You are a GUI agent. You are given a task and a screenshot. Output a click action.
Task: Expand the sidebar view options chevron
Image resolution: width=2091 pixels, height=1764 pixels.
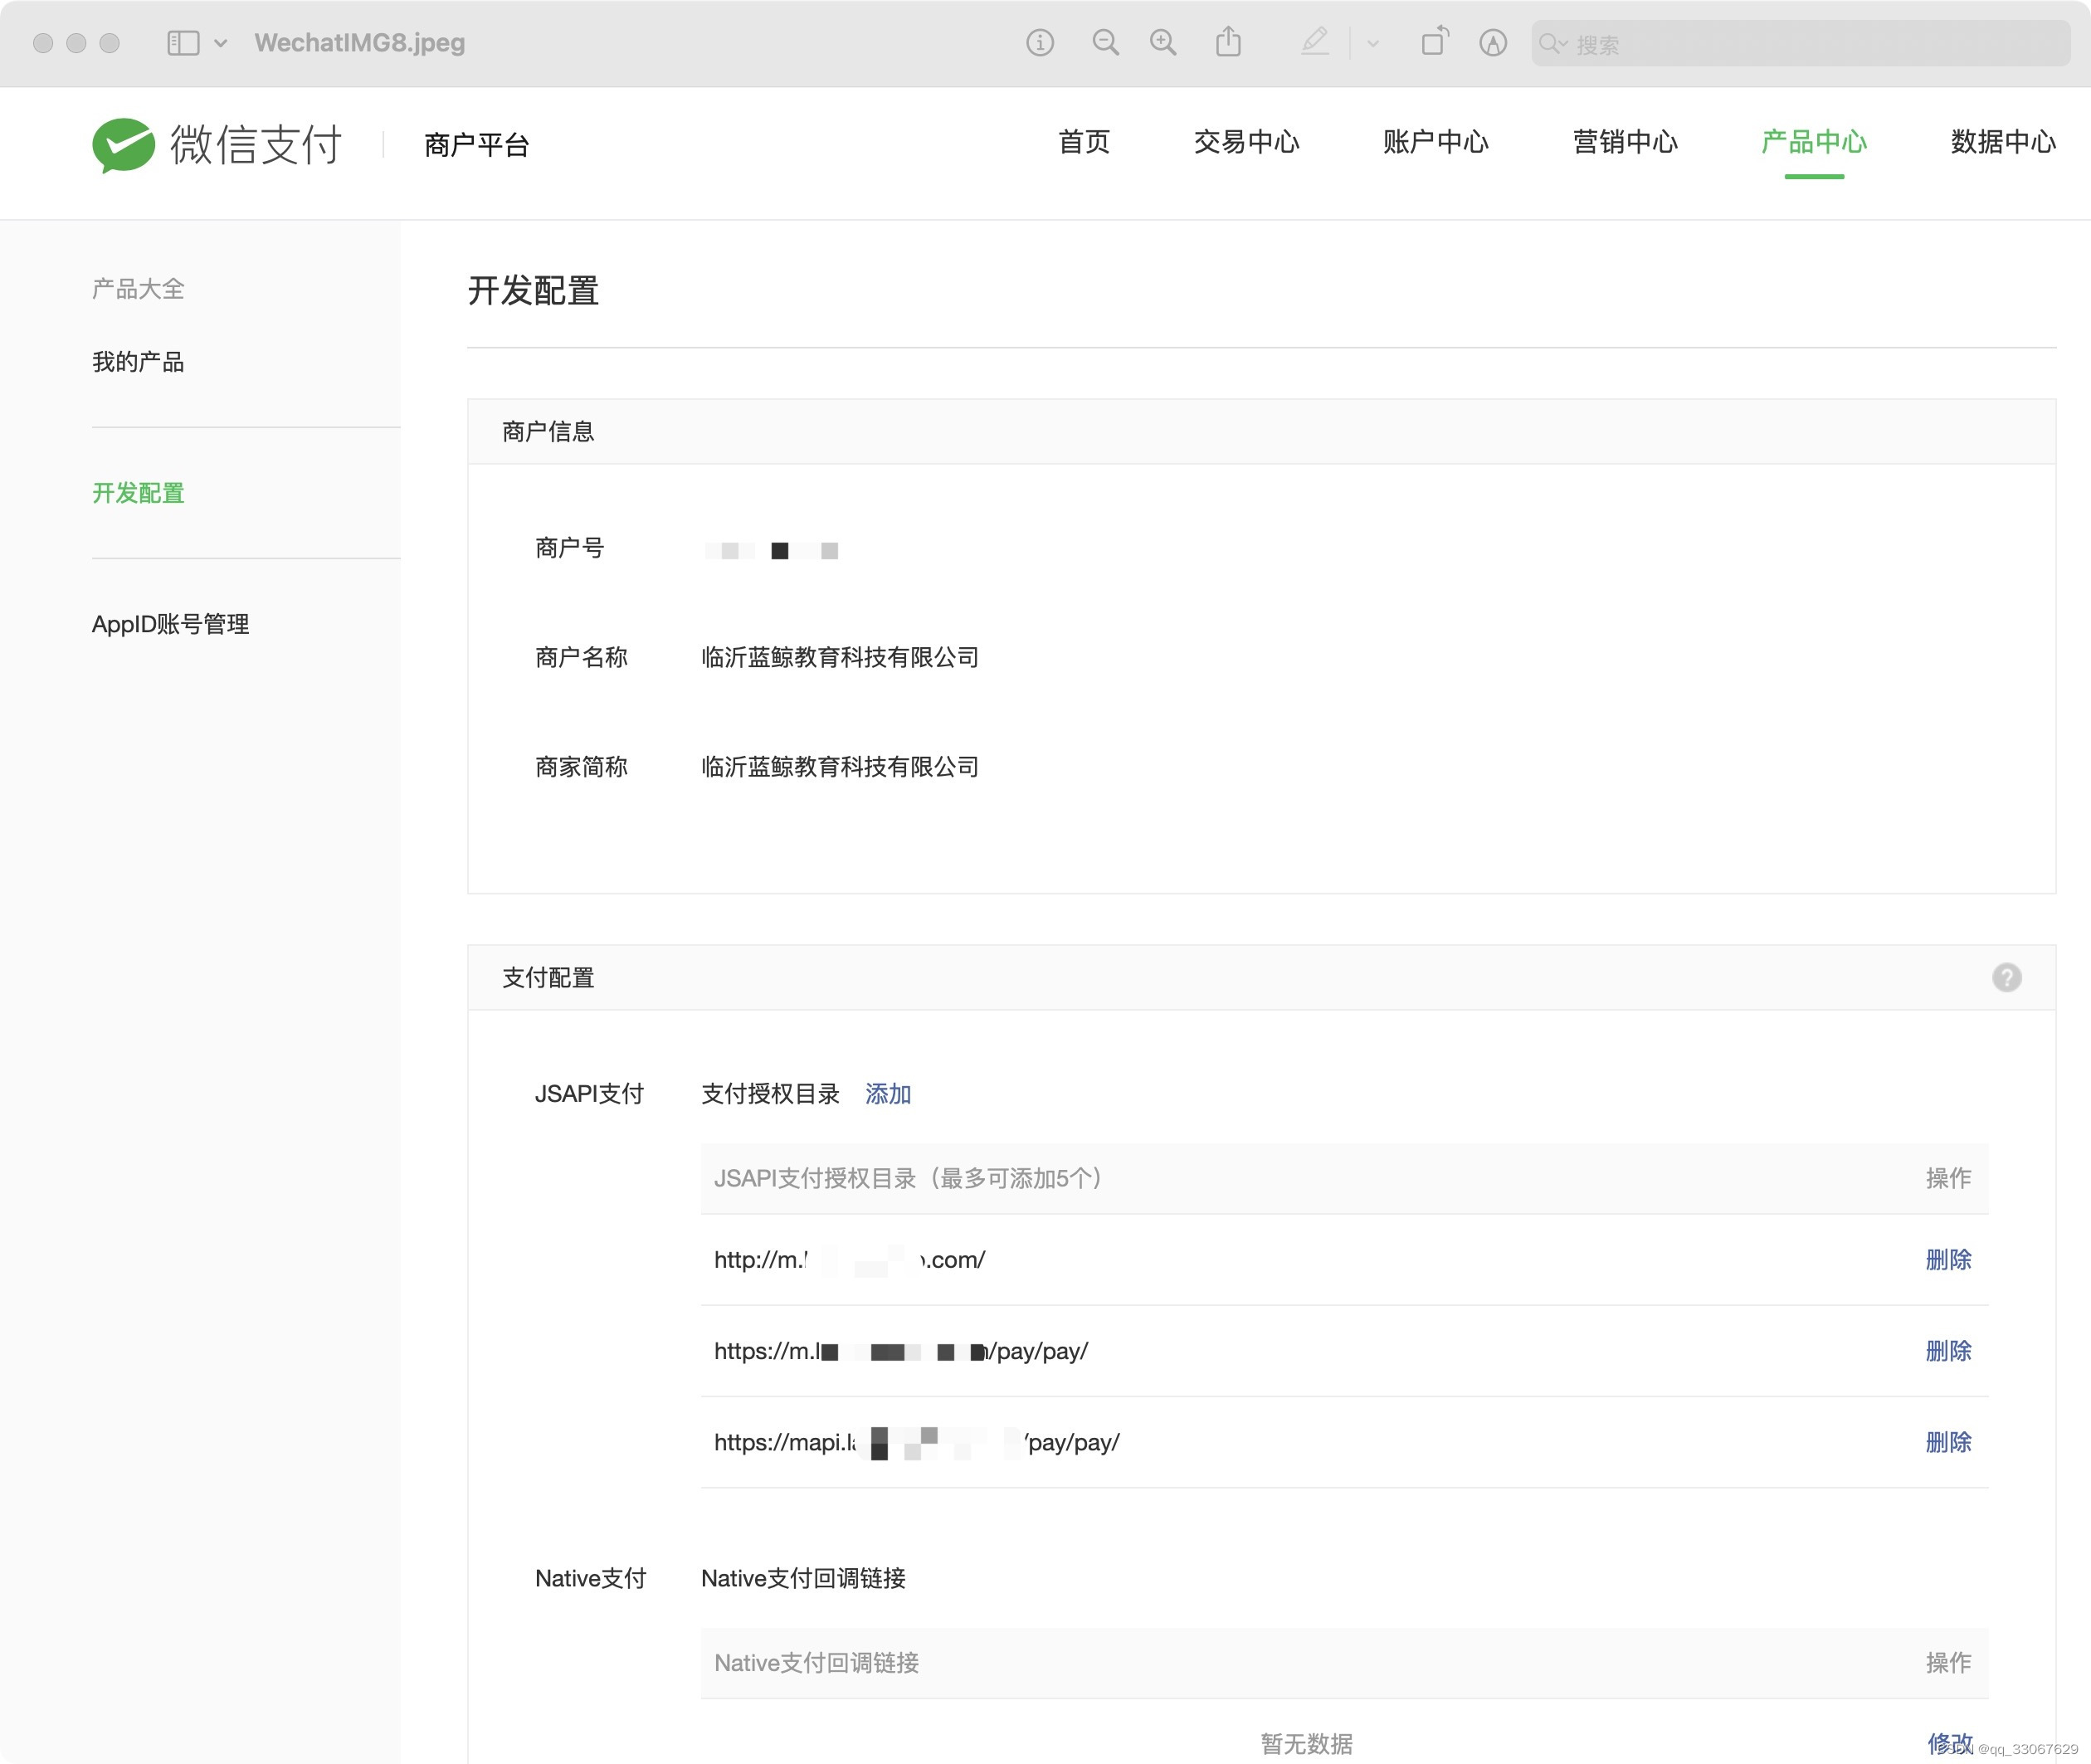[221, 43]
